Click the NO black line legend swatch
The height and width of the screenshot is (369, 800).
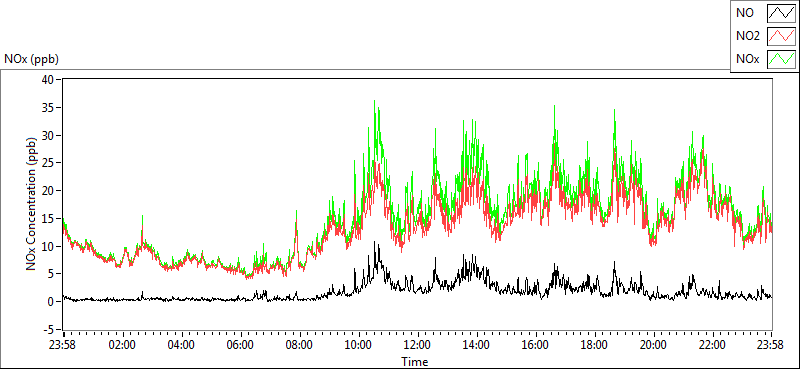[x=781, y=13]
